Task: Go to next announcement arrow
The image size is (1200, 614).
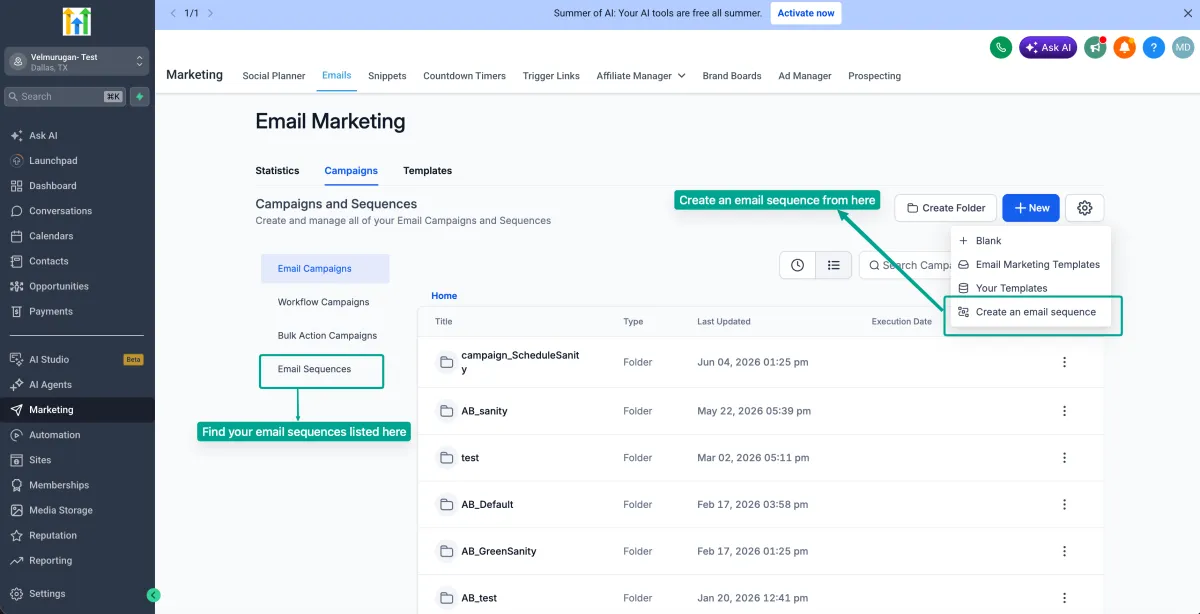Action: point(210,13)
